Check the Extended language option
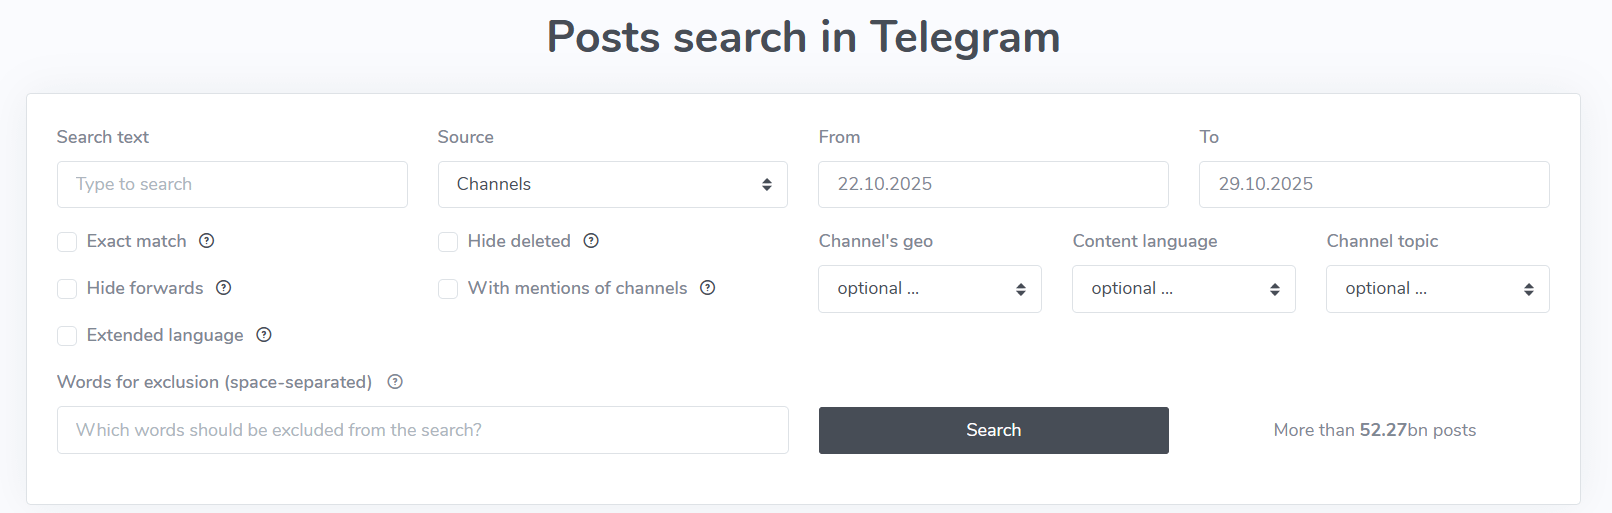This screenshot has height=513, width=1612. tap(67, 336)
